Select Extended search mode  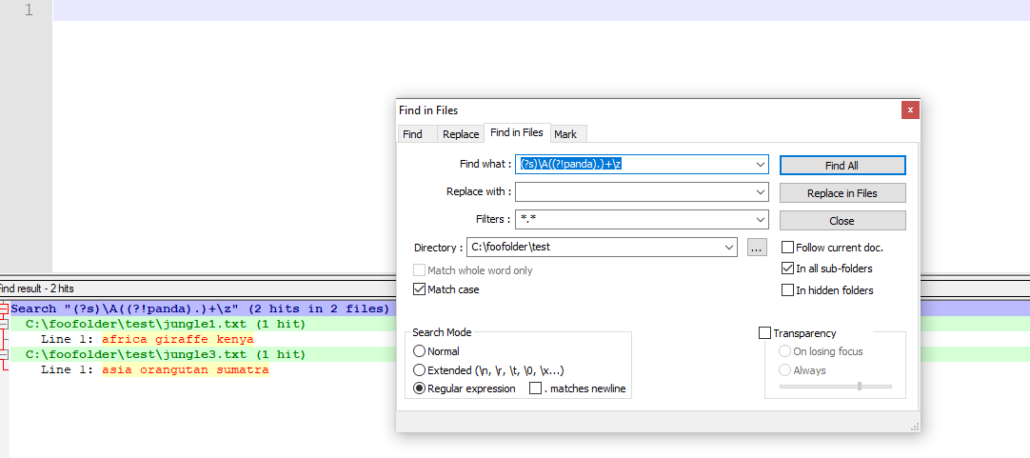coord(420,369)
